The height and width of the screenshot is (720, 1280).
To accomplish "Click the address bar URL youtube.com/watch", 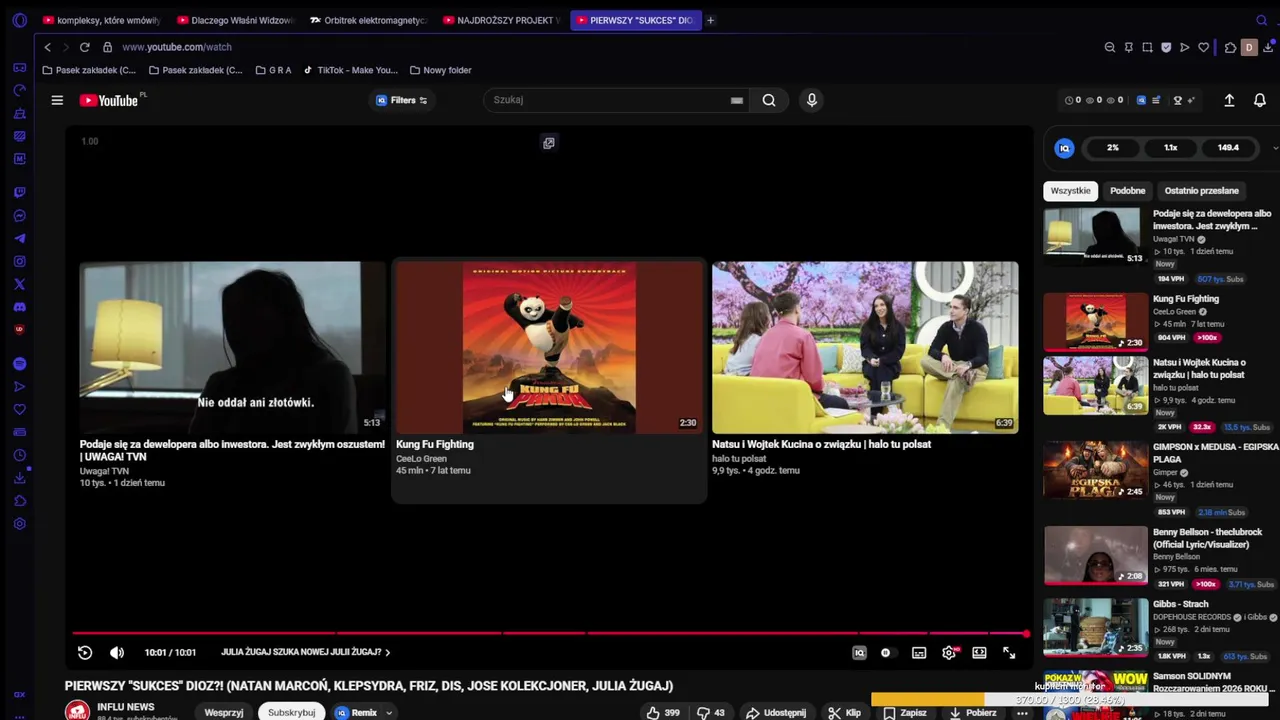I will coord(177,47).
